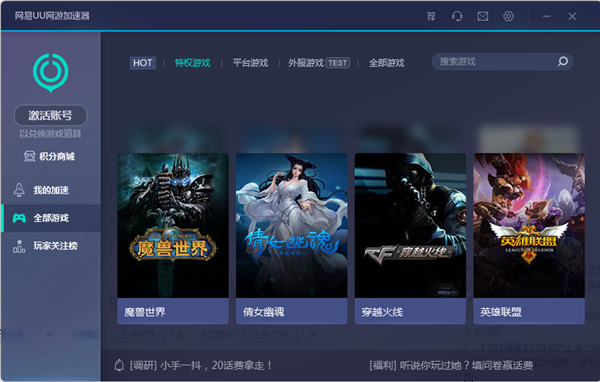The height and width of the screenshot is (382, 600).
Task: Switch to 外服游戏 tab
Action: (306, 63)
